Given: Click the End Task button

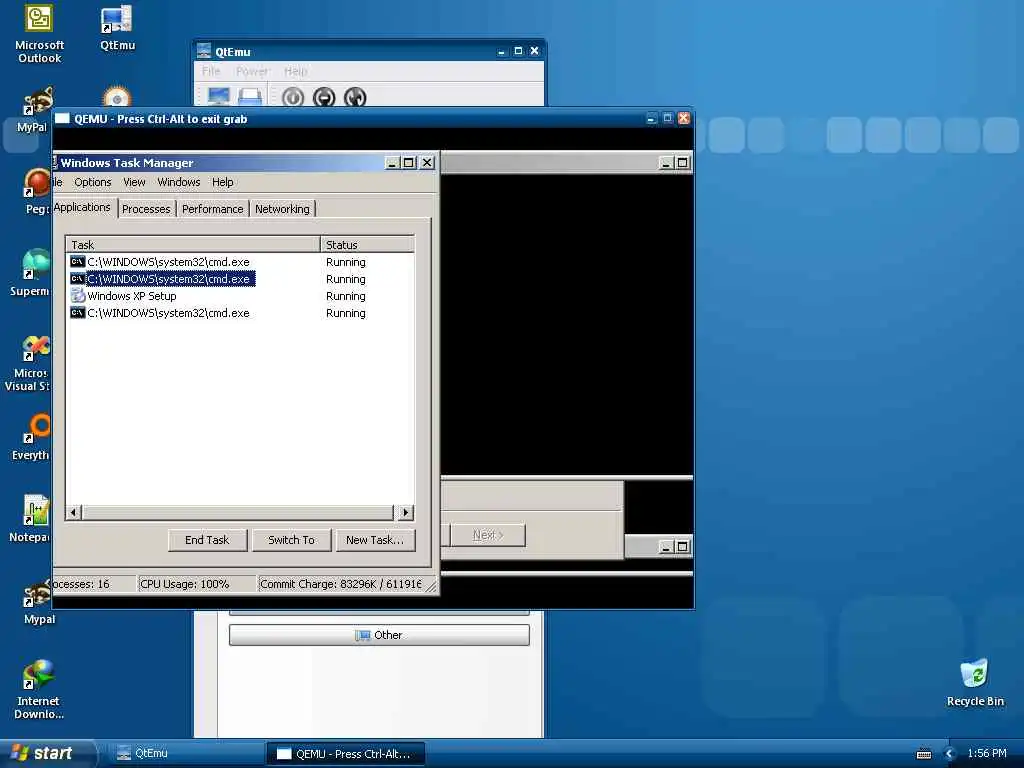Looking at the screenshot, I should coord(207,540).
